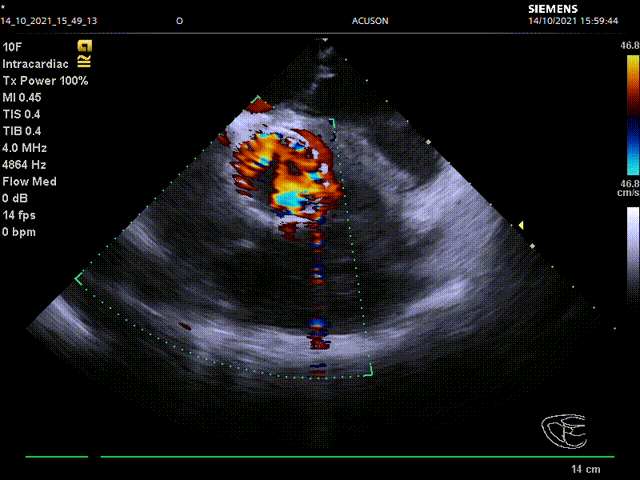The image size is (640, 480).
Task: Click the sector apex orientation marker
Action: point(324,43)
